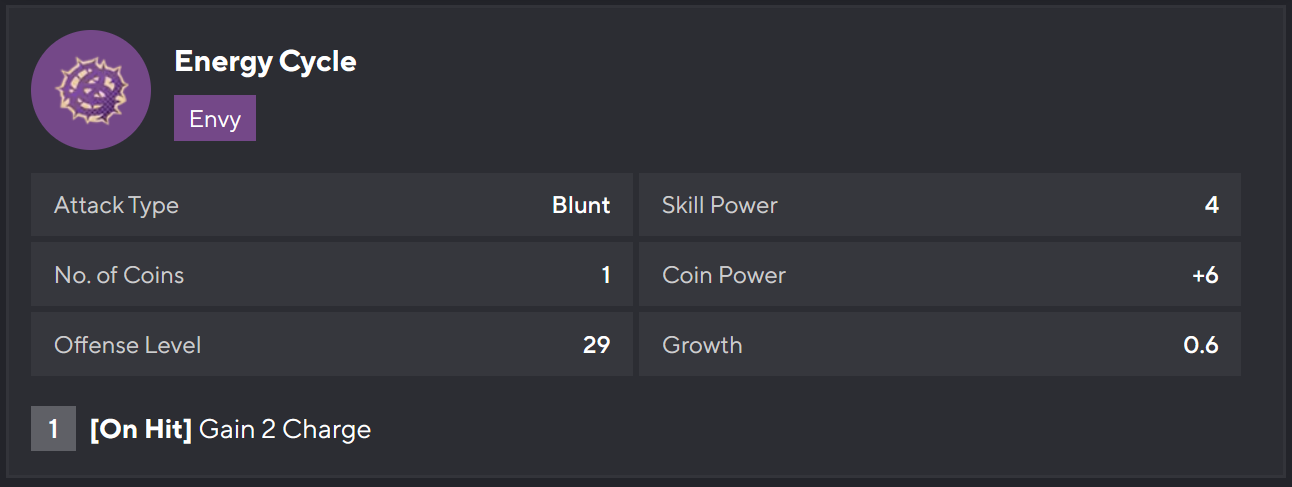Click the Growth value 0.6
1292x487 pixels.
[1201, 345]
